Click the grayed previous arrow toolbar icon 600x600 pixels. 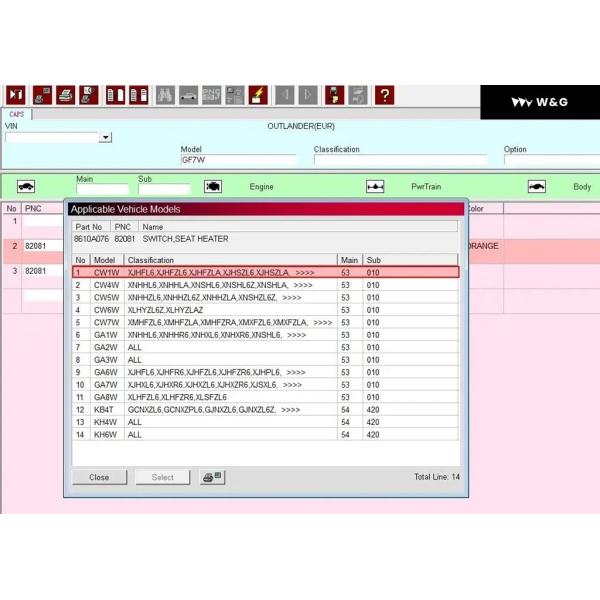pyautogui.click(x=285, y=95)
